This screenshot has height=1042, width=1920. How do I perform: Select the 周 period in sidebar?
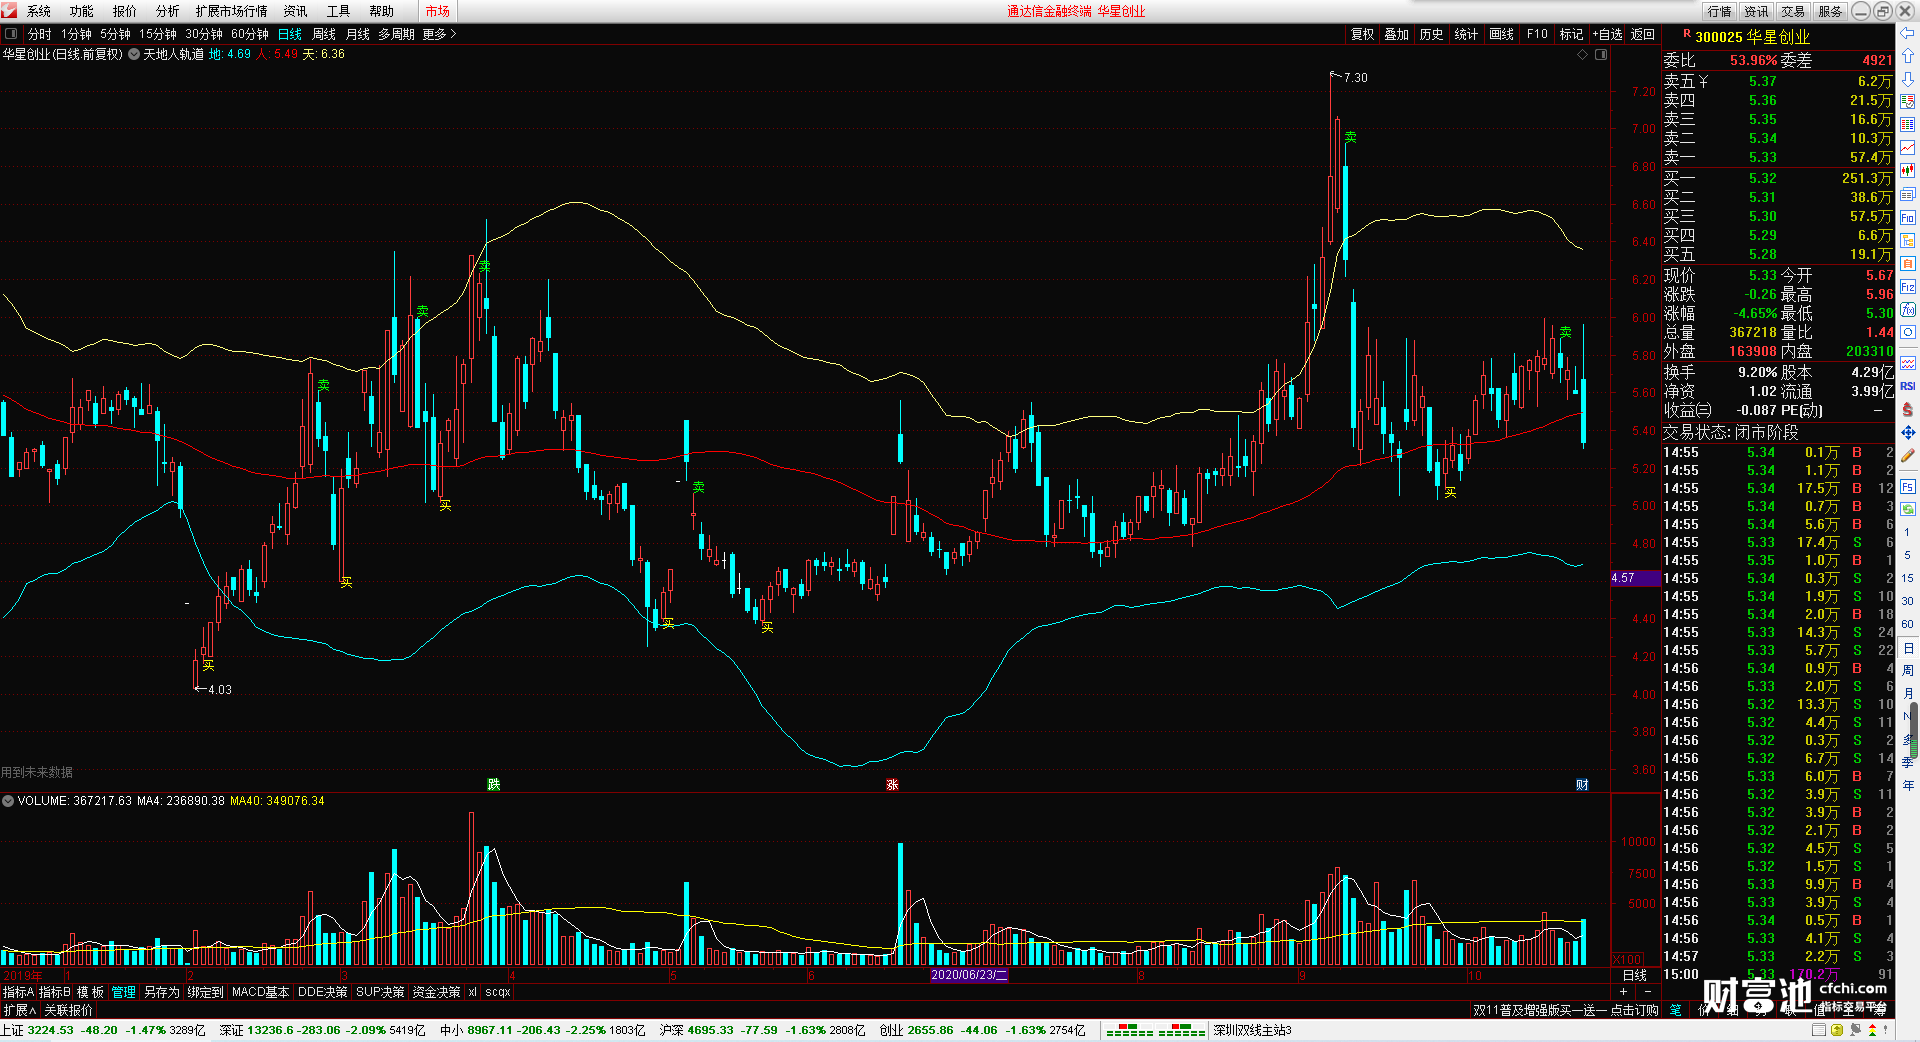[1908, 670]
